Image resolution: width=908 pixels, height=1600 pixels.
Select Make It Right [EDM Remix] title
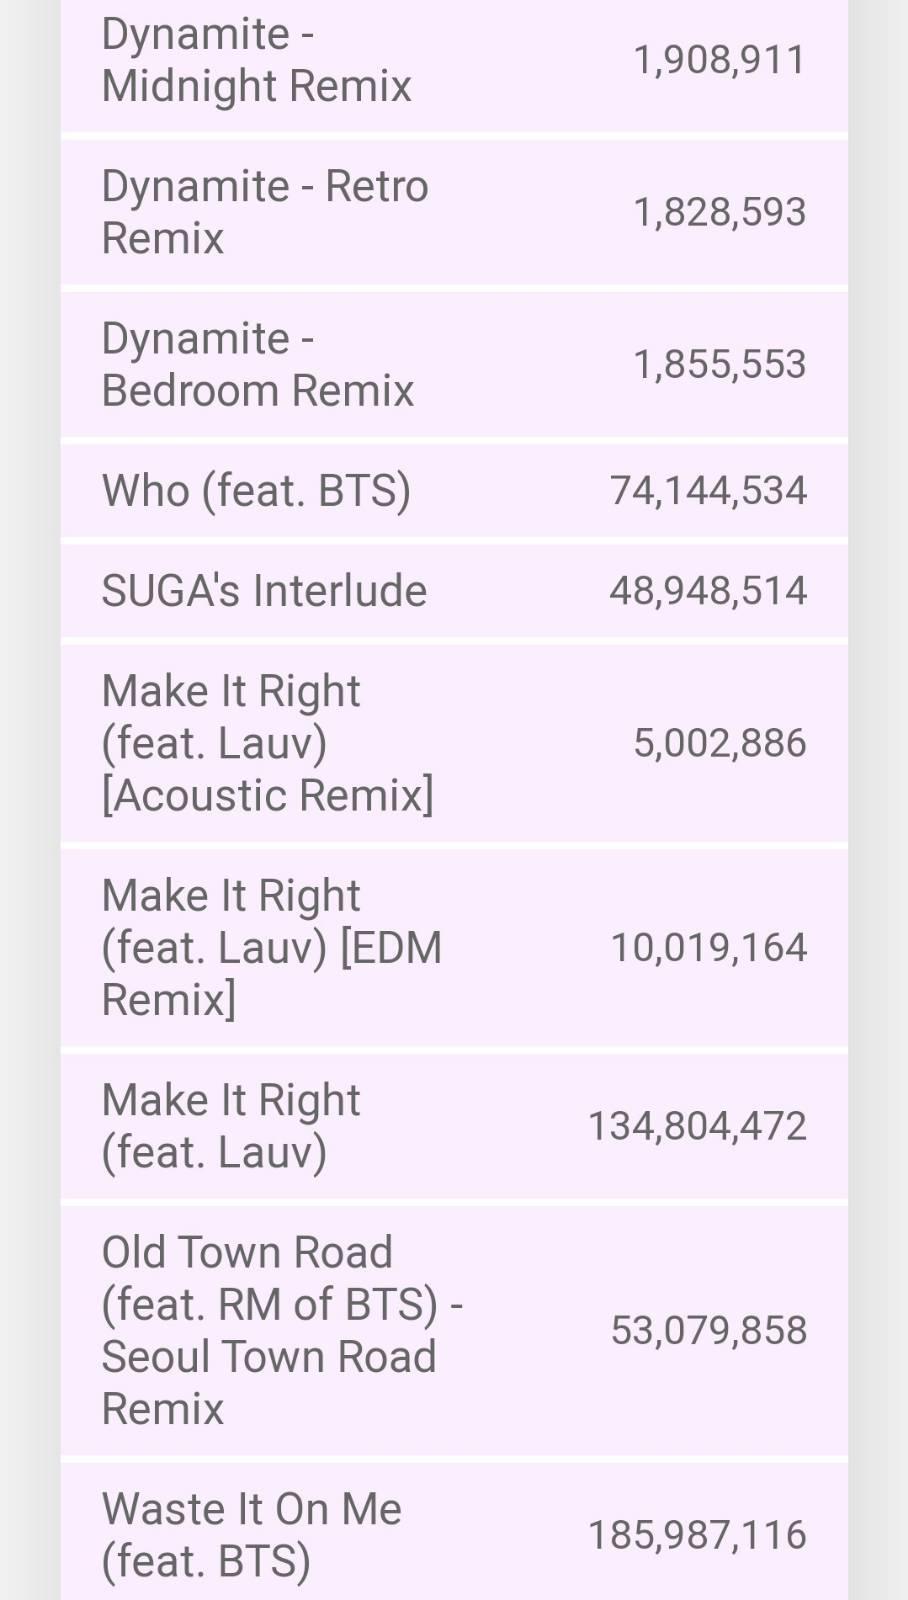coord(271,947)
